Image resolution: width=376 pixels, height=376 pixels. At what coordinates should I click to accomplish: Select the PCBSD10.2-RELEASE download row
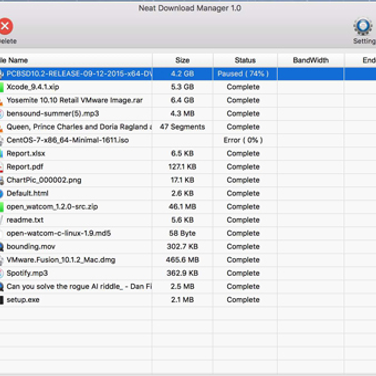(188, 74)
